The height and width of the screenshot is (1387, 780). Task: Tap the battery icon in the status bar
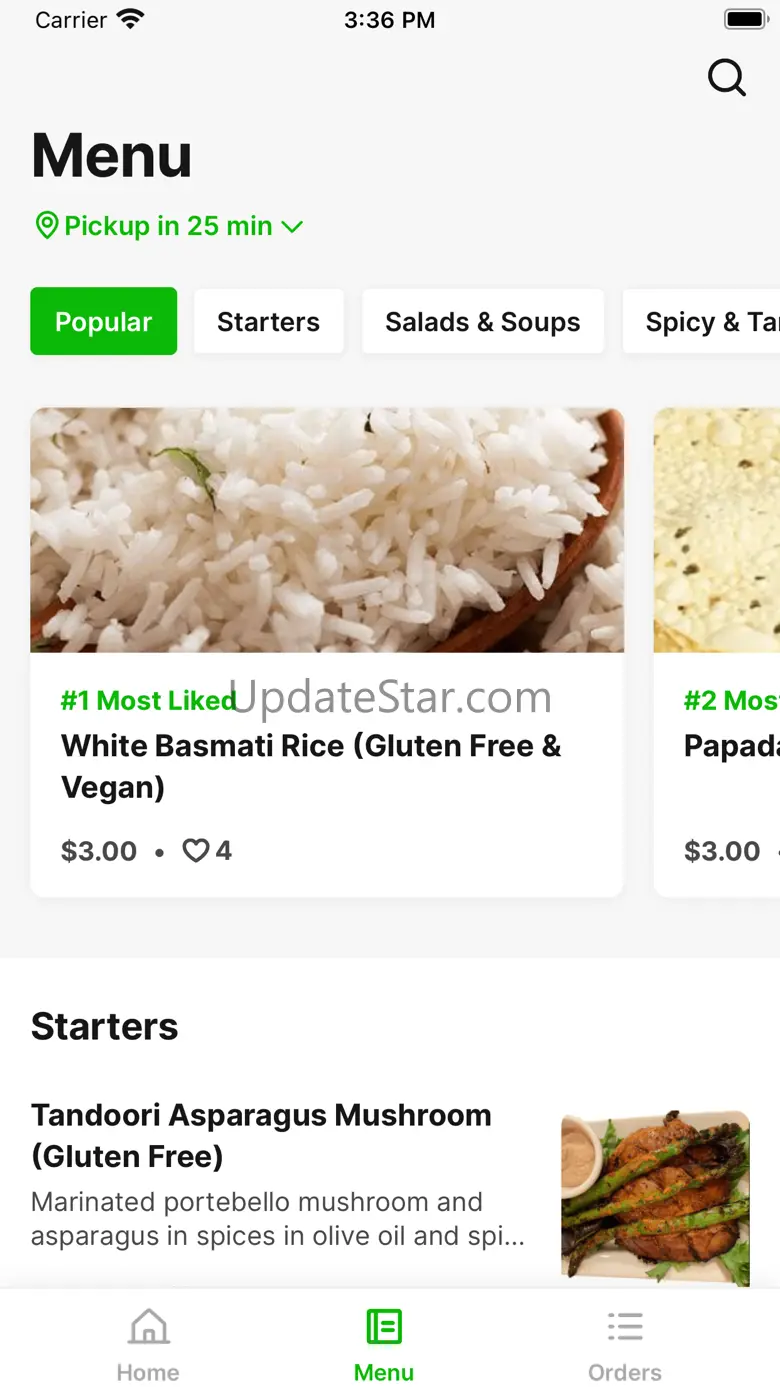[x=745, y=19]
